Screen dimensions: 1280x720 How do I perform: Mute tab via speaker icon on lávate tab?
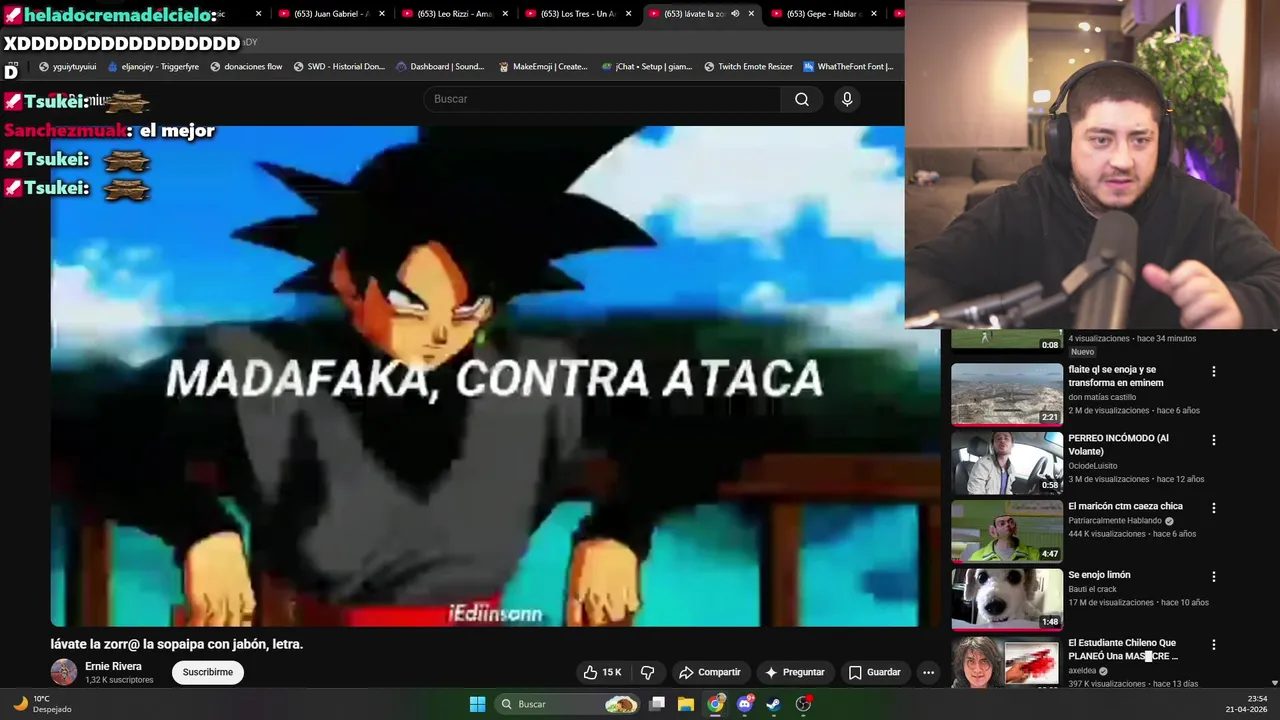click(735, 14)
